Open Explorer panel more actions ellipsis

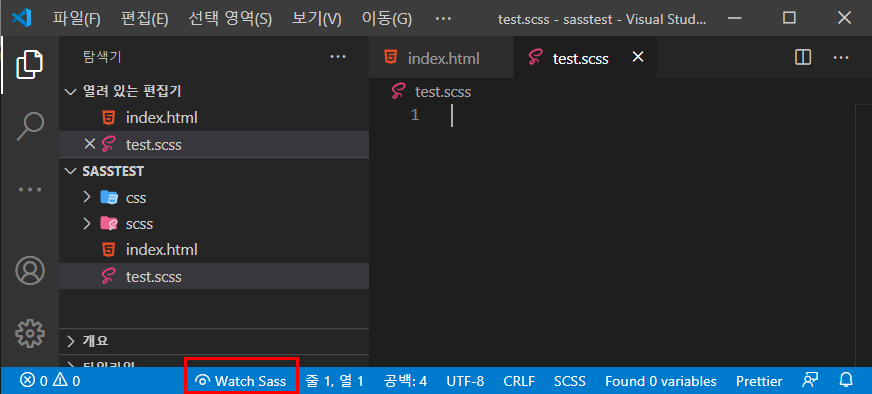(x=338, y=56)
